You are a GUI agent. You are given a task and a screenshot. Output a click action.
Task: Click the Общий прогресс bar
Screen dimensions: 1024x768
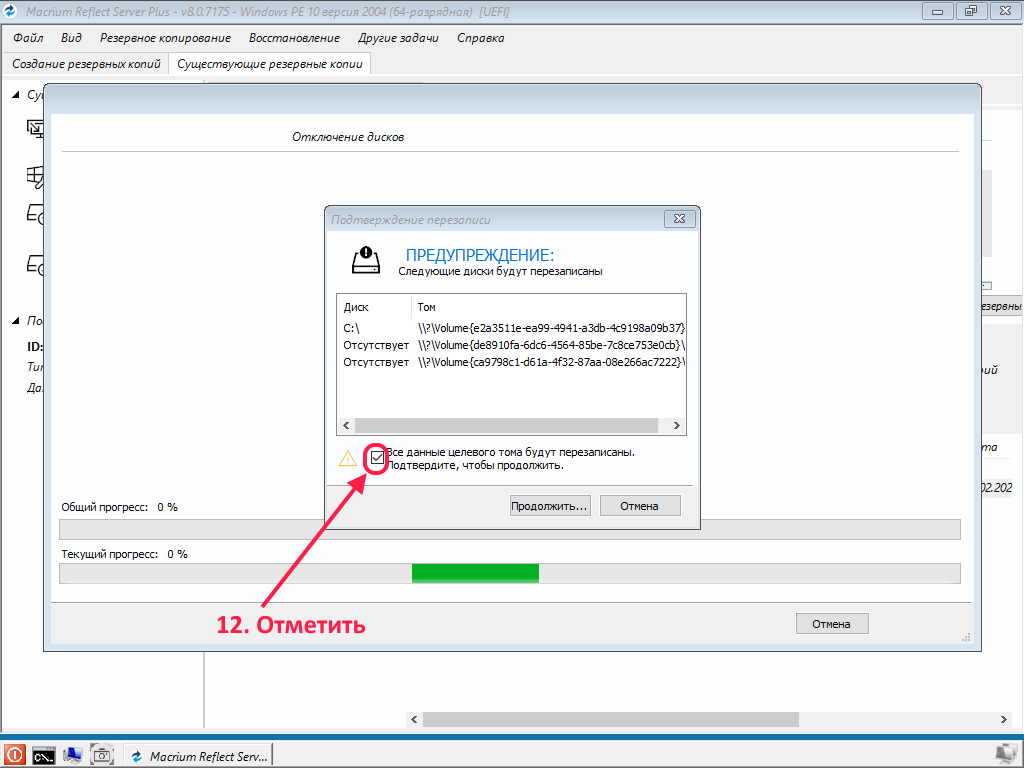(x=510, y=529)
